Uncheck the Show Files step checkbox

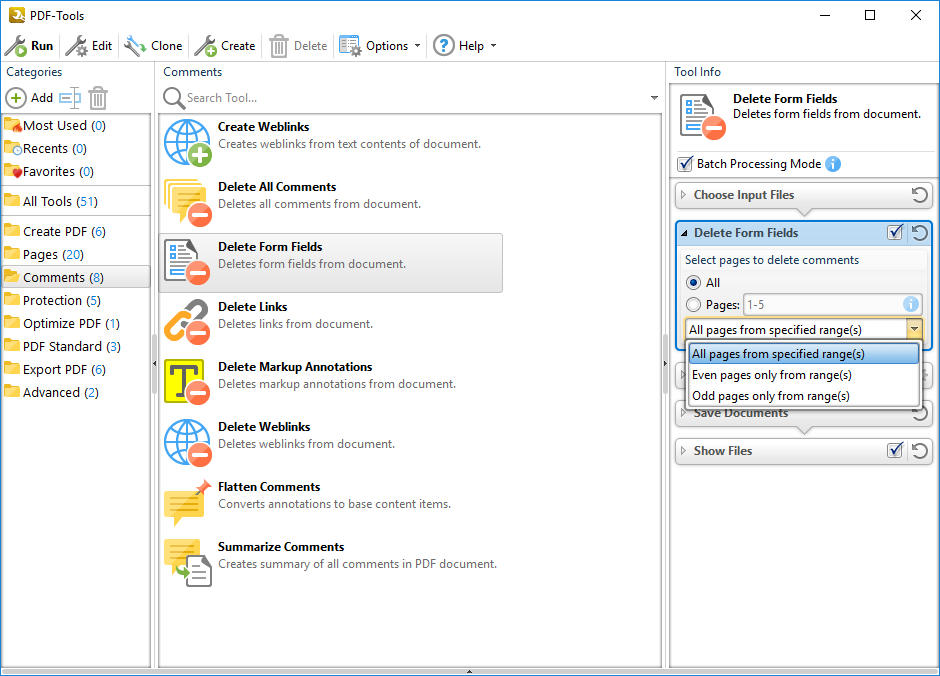[895, 451]
